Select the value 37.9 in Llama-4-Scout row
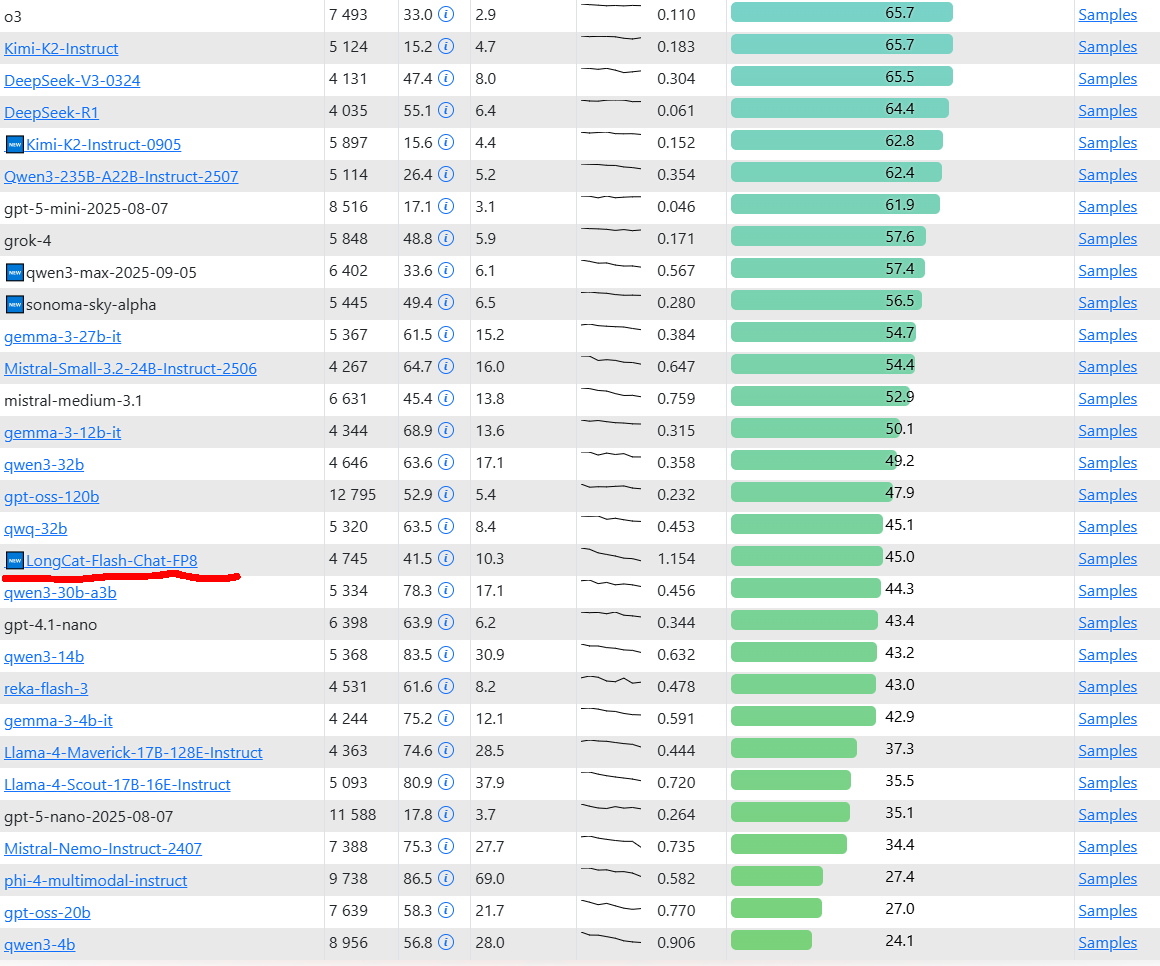Screen dimensions: 1160x966 [x=490, y=783]
